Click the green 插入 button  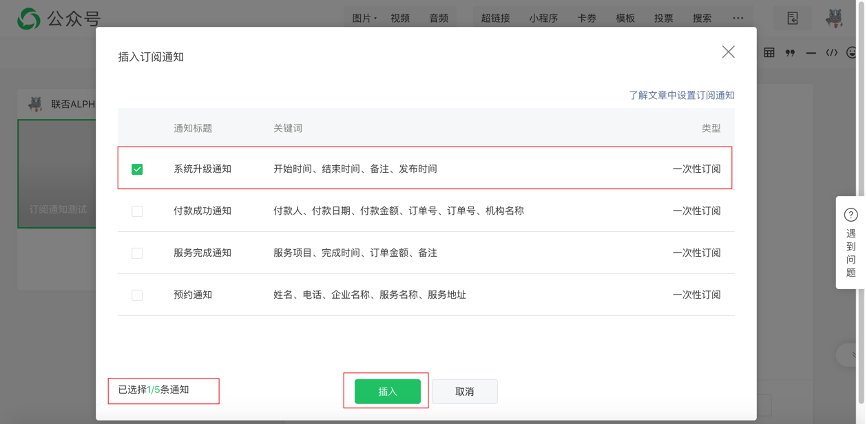coord(387,391)
